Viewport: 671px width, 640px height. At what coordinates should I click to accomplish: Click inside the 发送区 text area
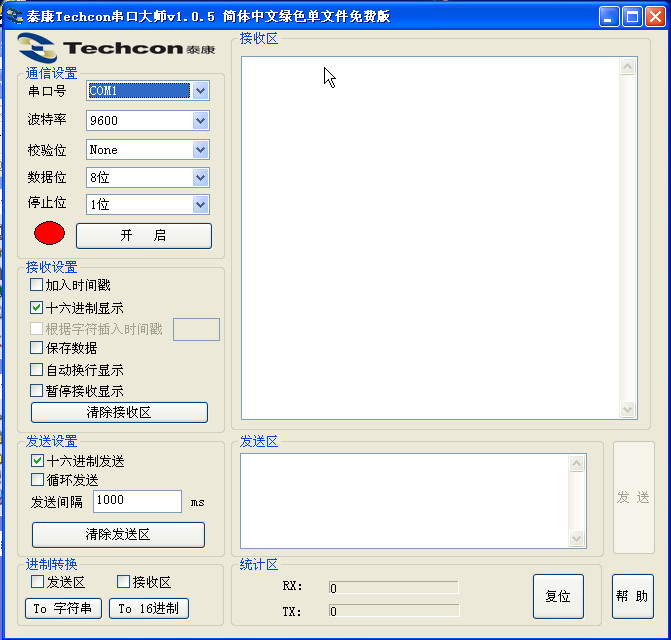[404, 501]
